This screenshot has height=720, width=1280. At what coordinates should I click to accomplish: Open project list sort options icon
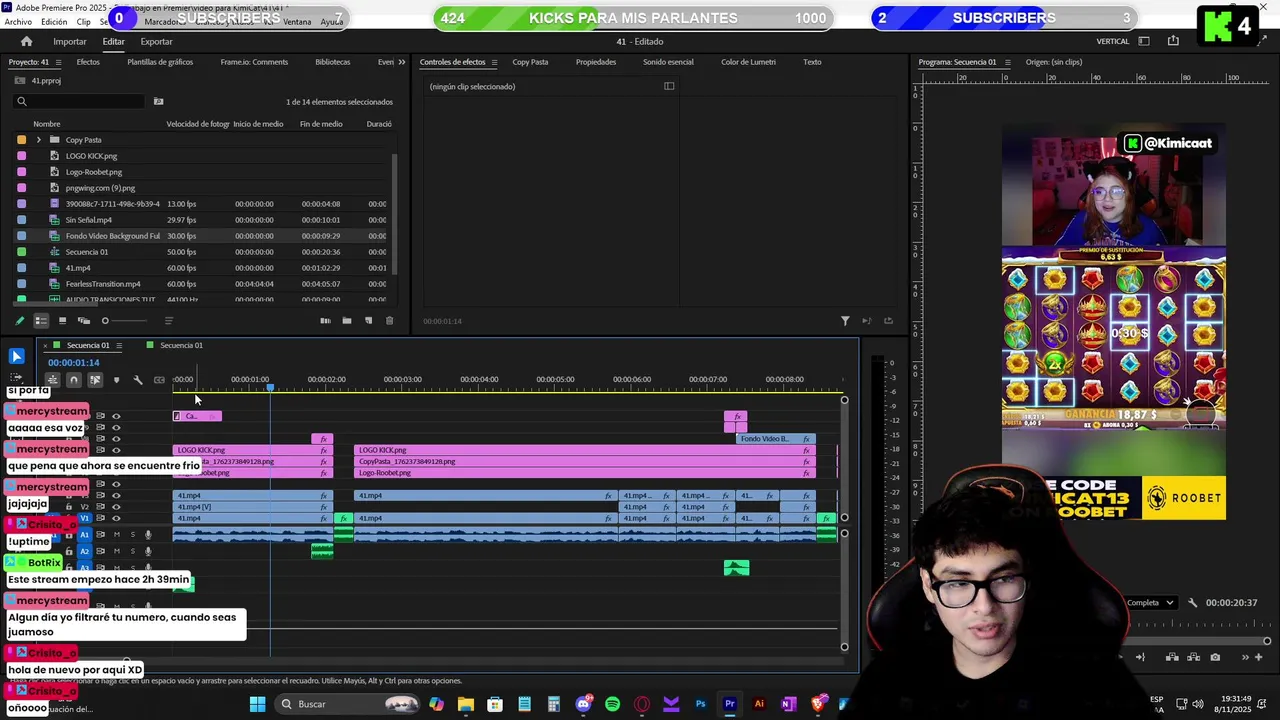point(168,321)
